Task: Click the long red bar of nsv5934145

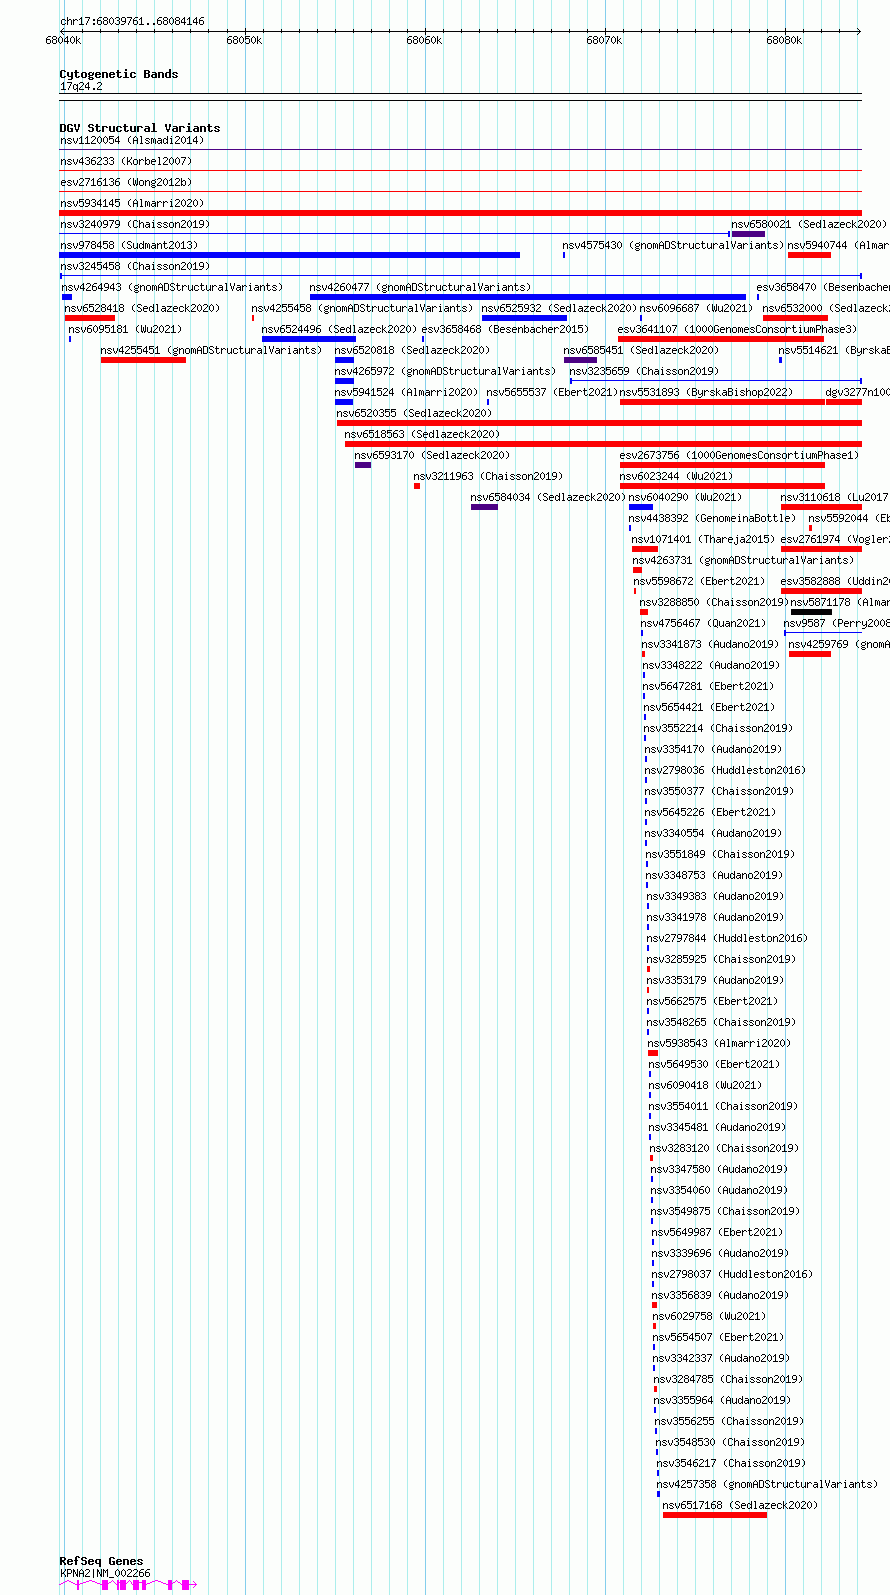Action: 460,213
